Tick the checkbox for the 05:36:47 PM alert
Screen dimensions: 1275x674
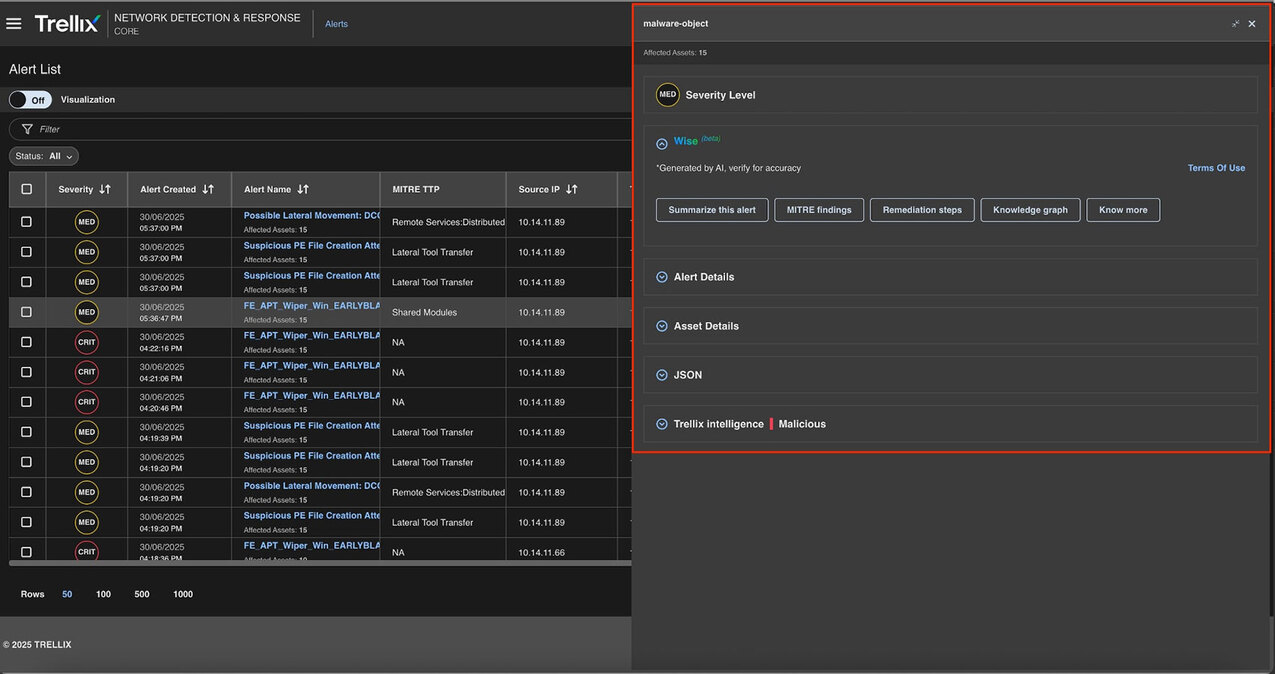click(26, 312)
